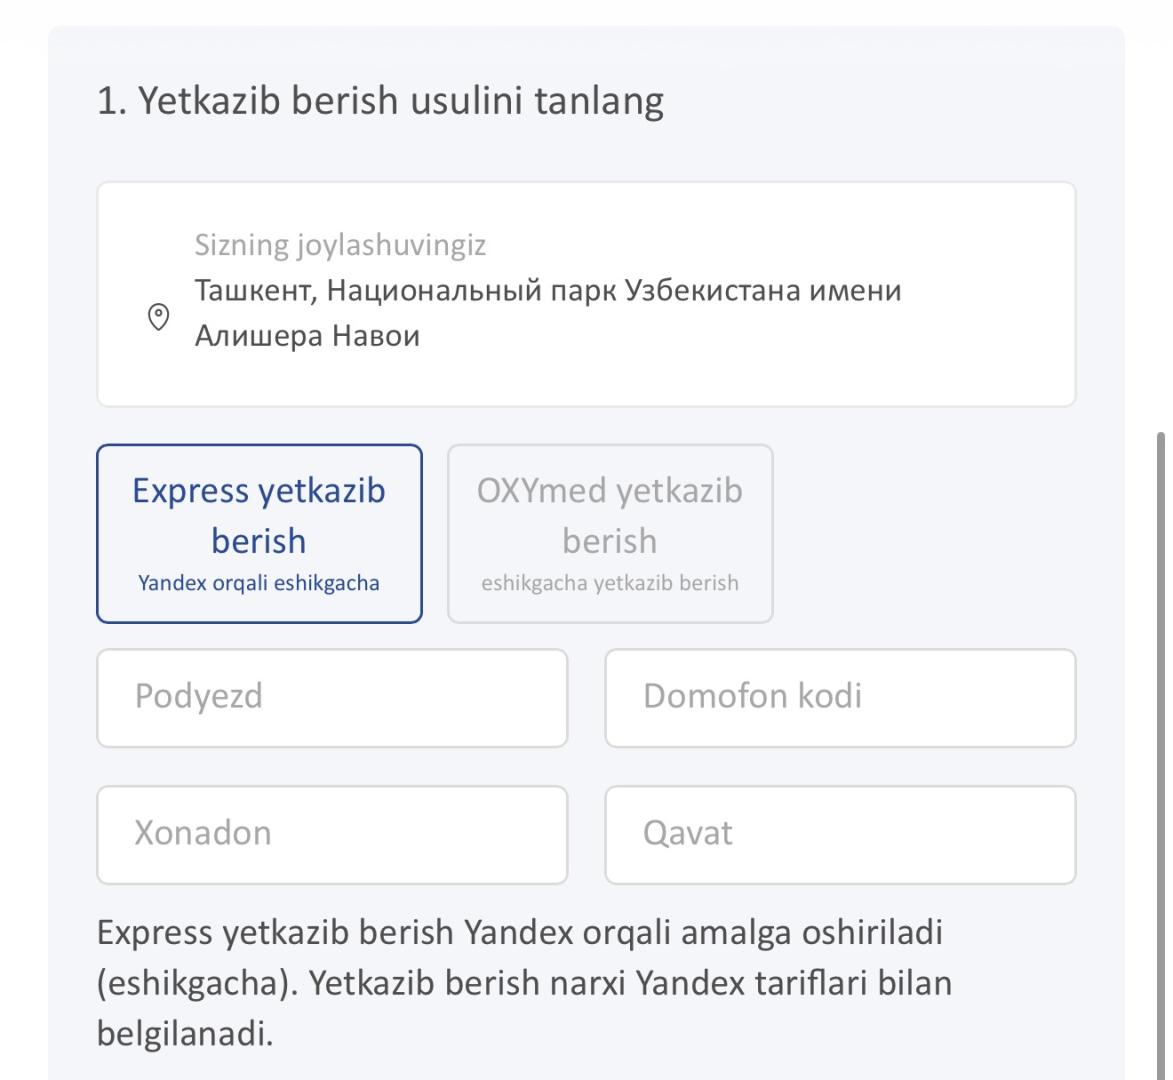Focus the Qavat input field
The height and width of the screenshot is (1080, 1173).
[x=840, y=834]
